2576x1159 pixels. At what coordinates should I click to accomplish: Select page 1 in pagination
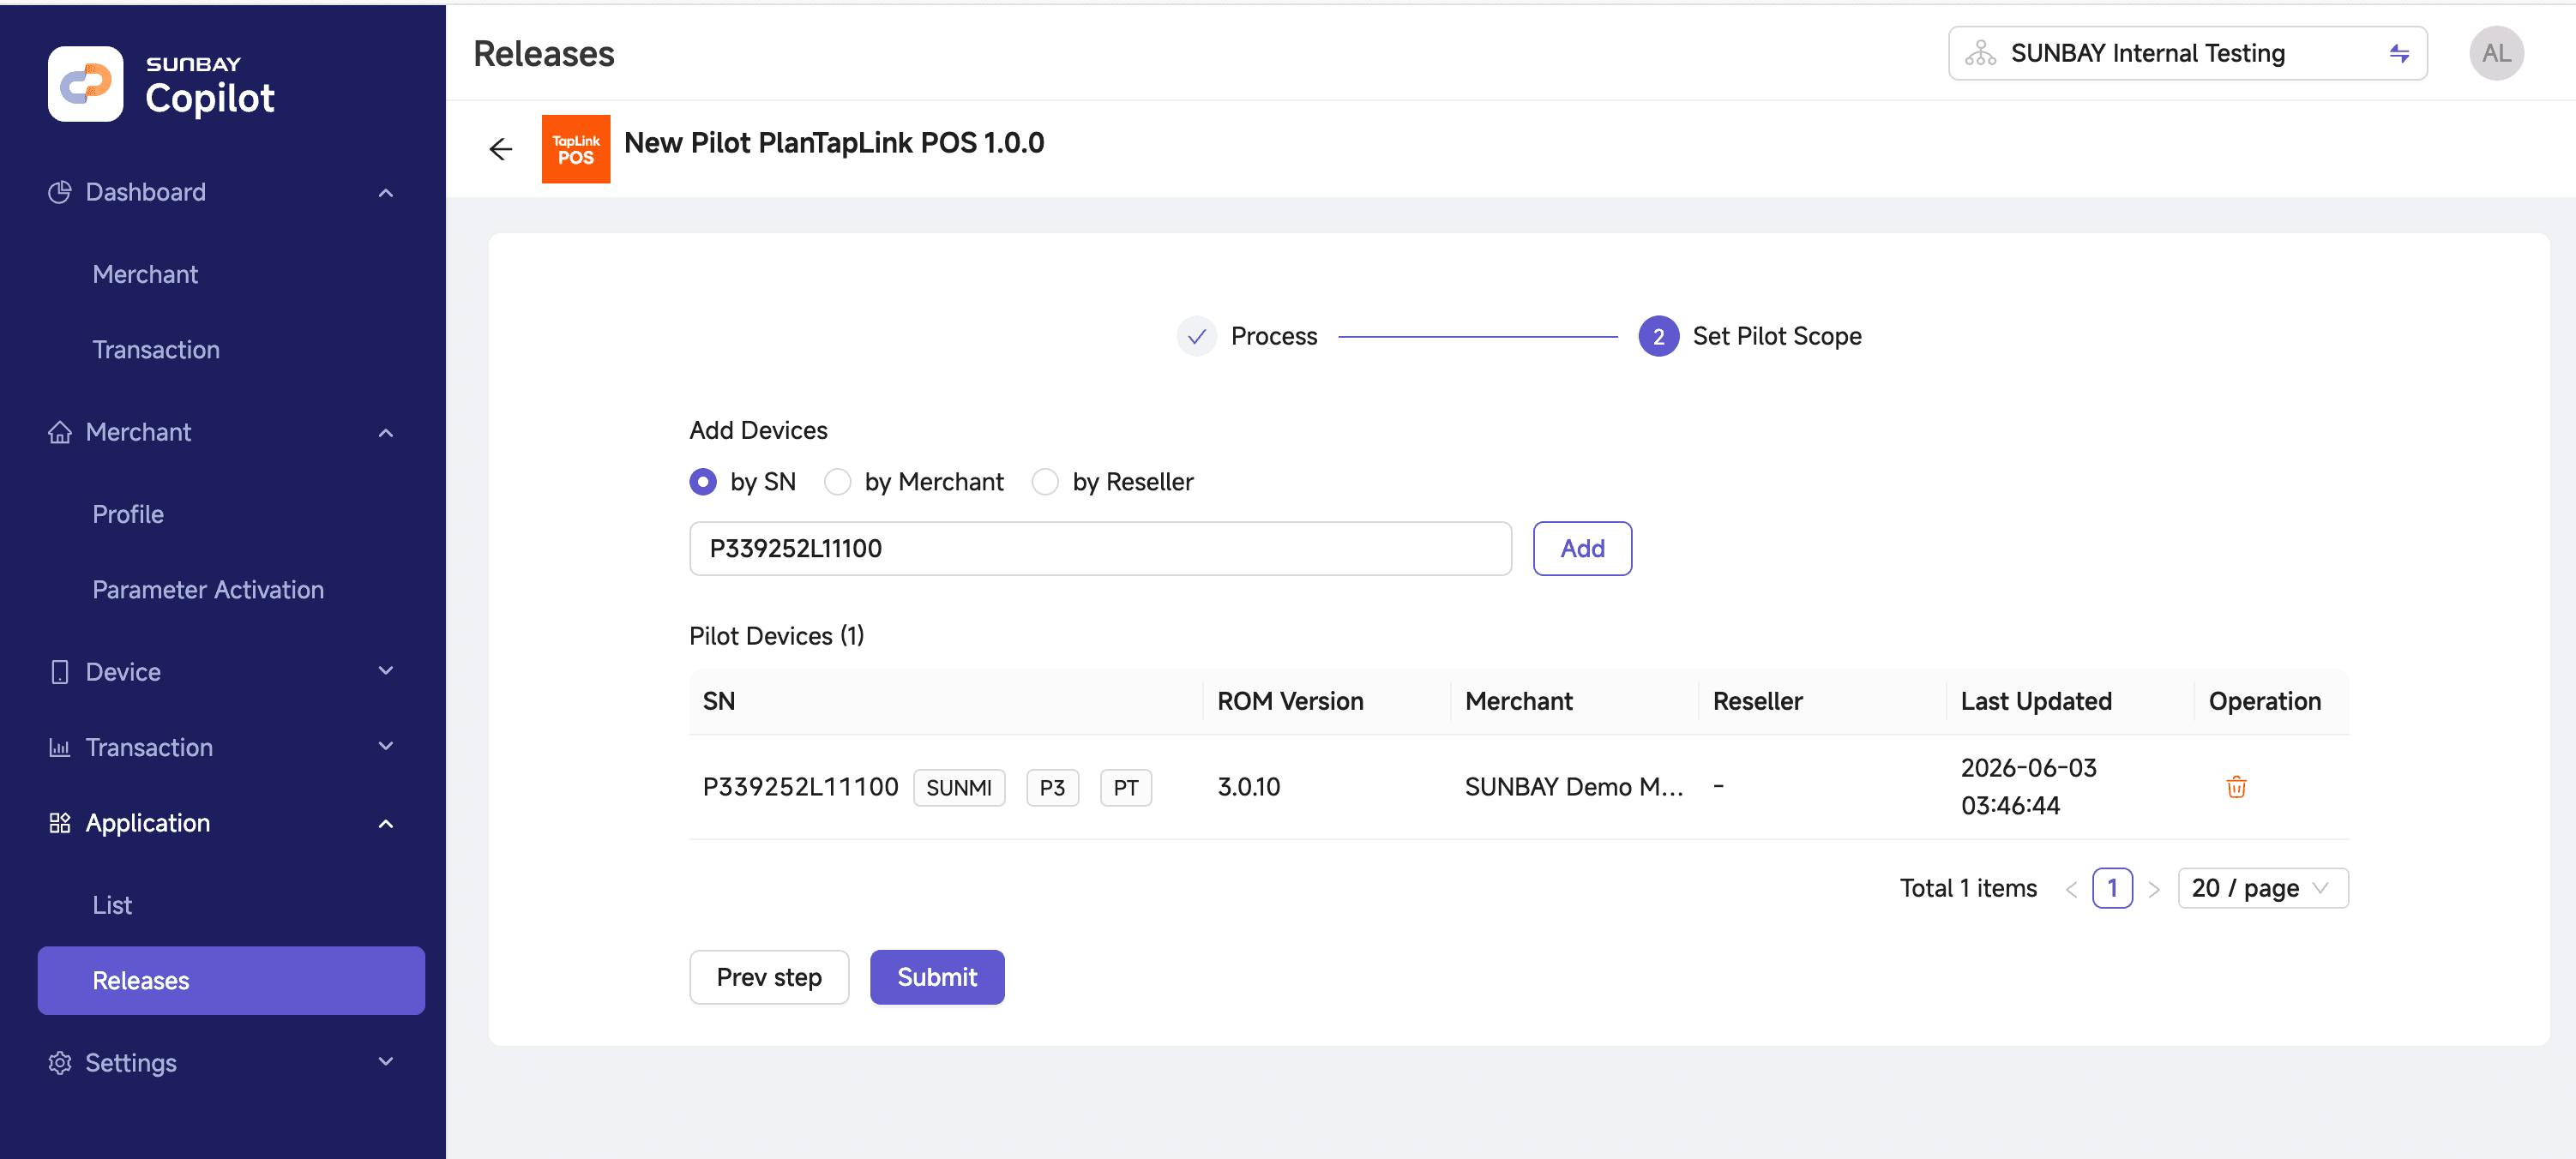[x=2112, y=889]
